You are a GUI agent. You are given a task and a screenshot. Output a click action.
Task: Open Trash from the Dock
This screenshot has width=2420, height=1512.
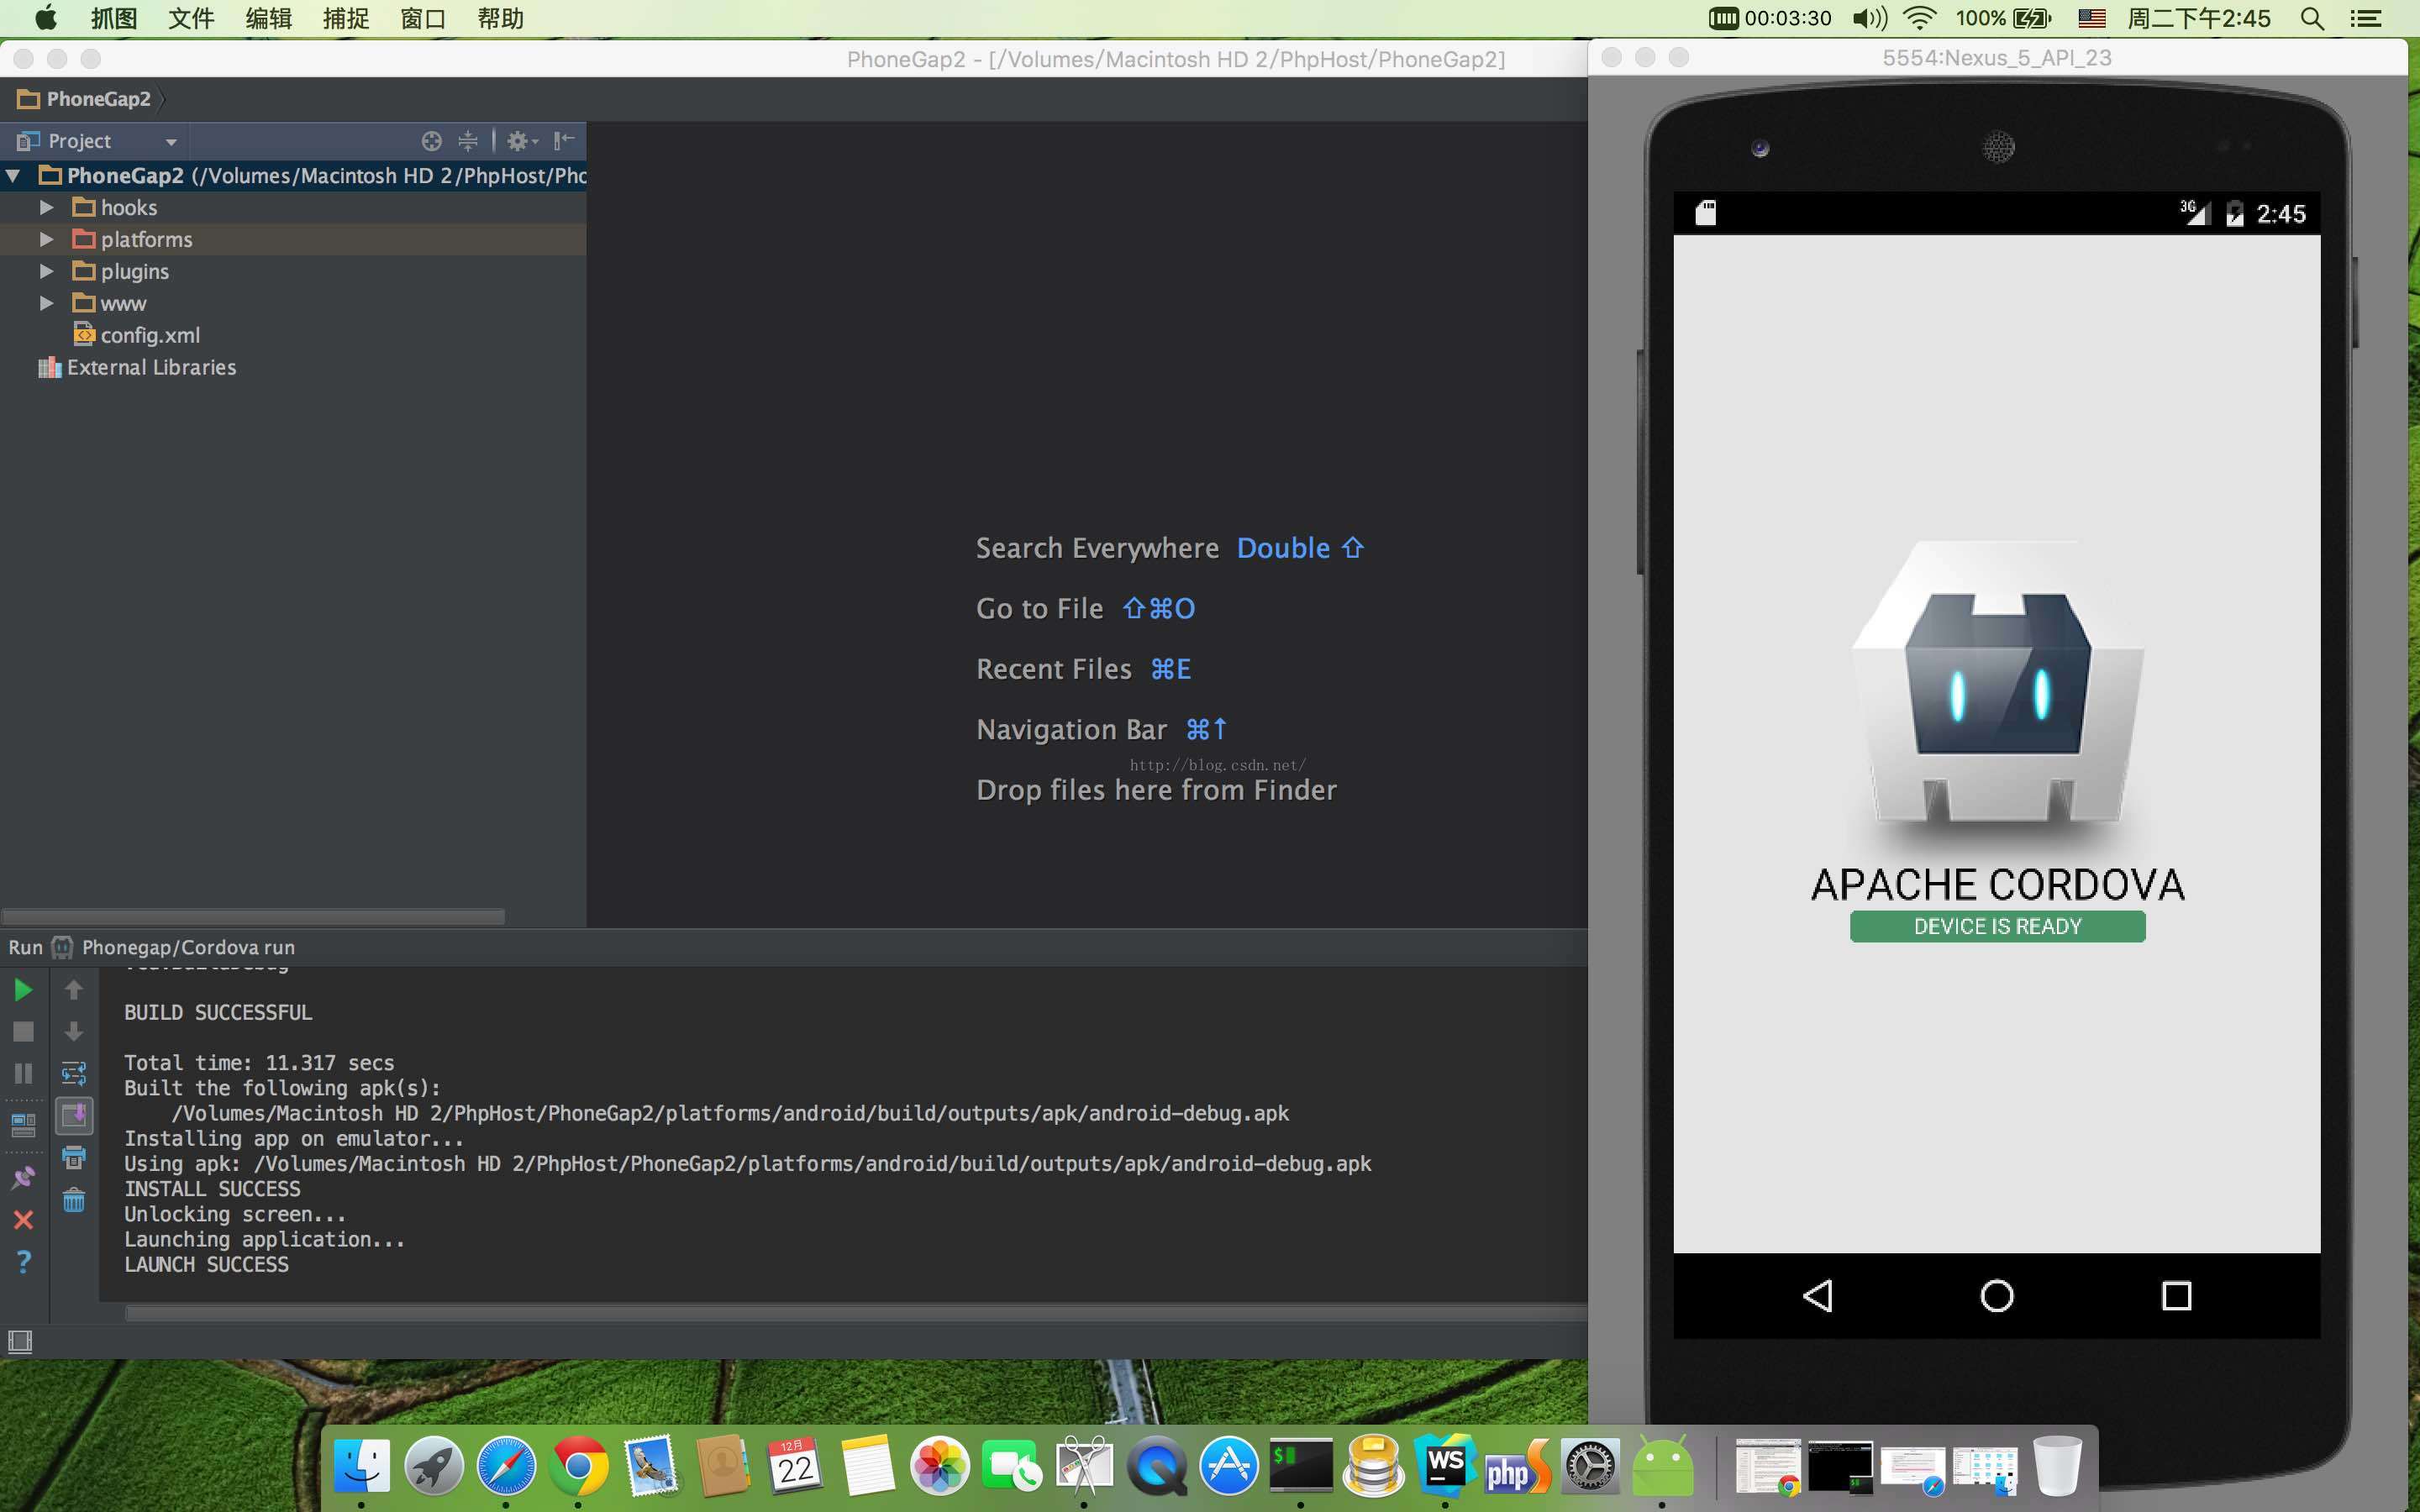tap(2057, 1466)
